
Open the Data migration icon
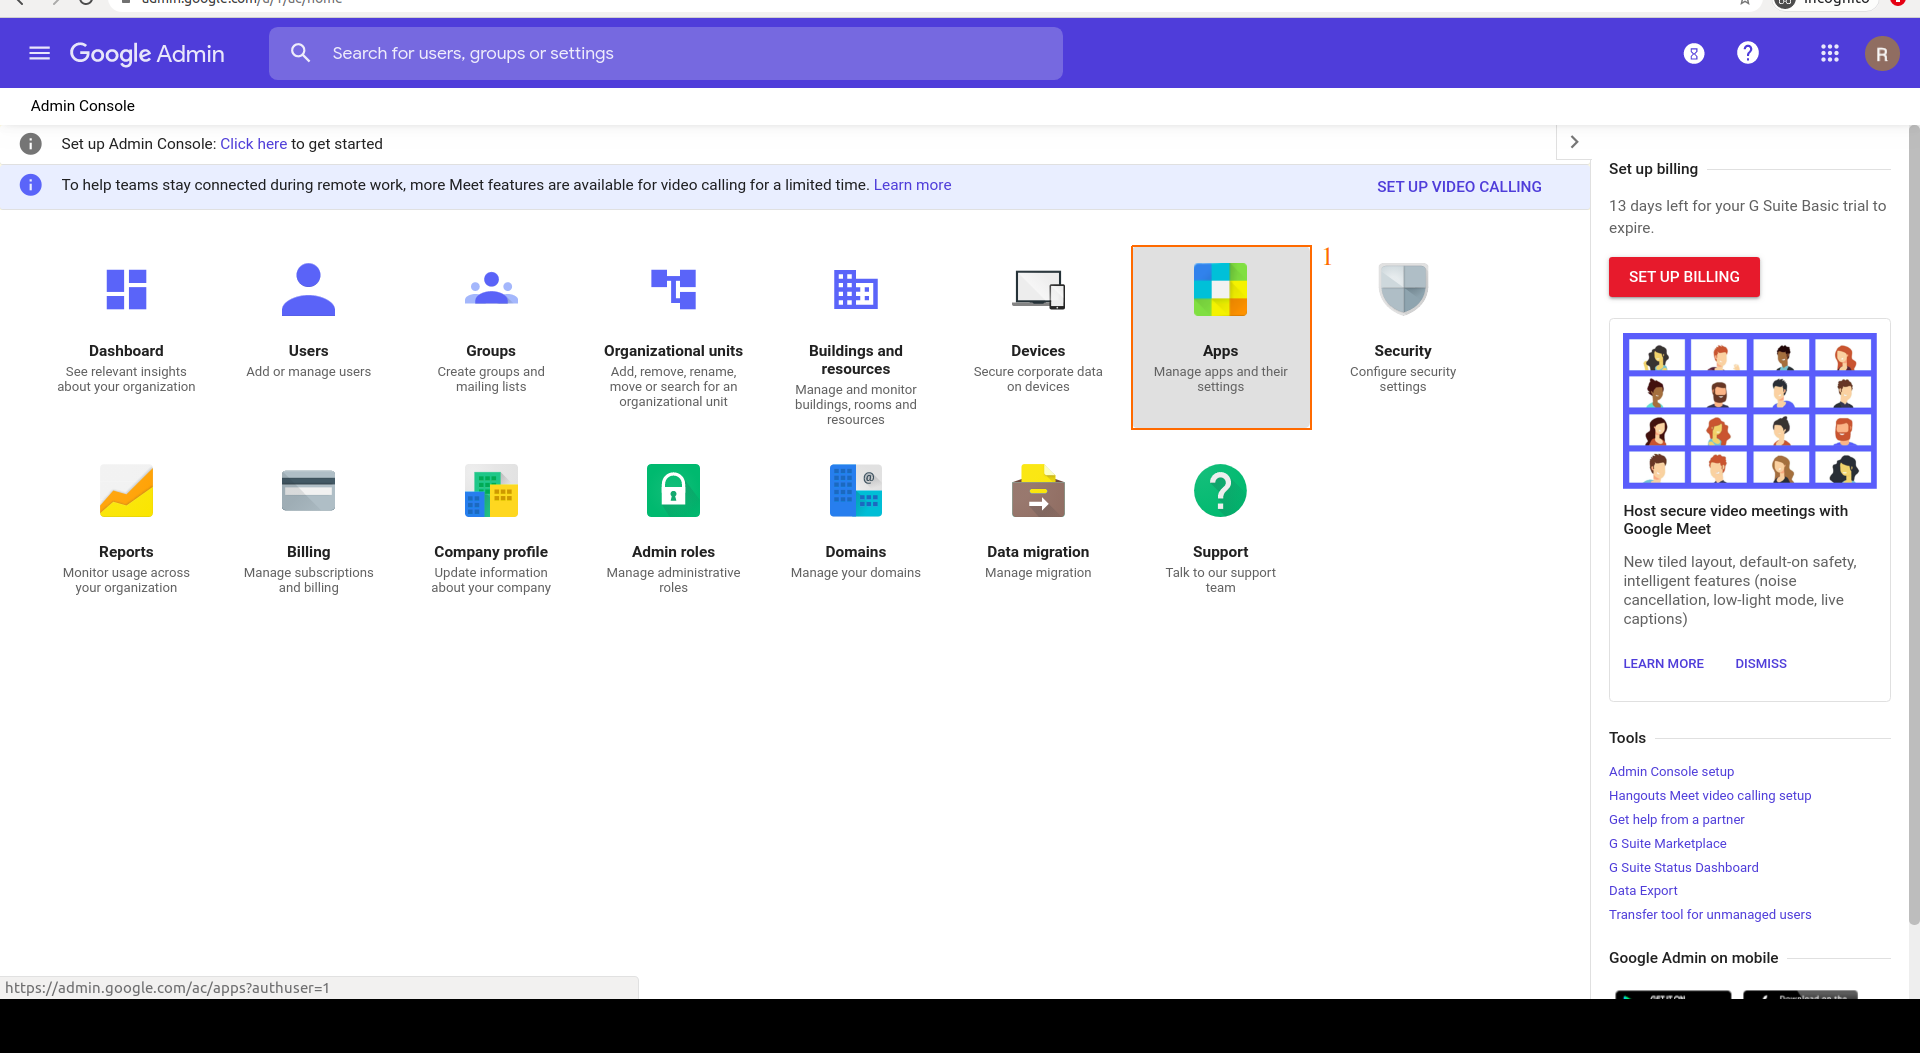[x=1038, y=491]
